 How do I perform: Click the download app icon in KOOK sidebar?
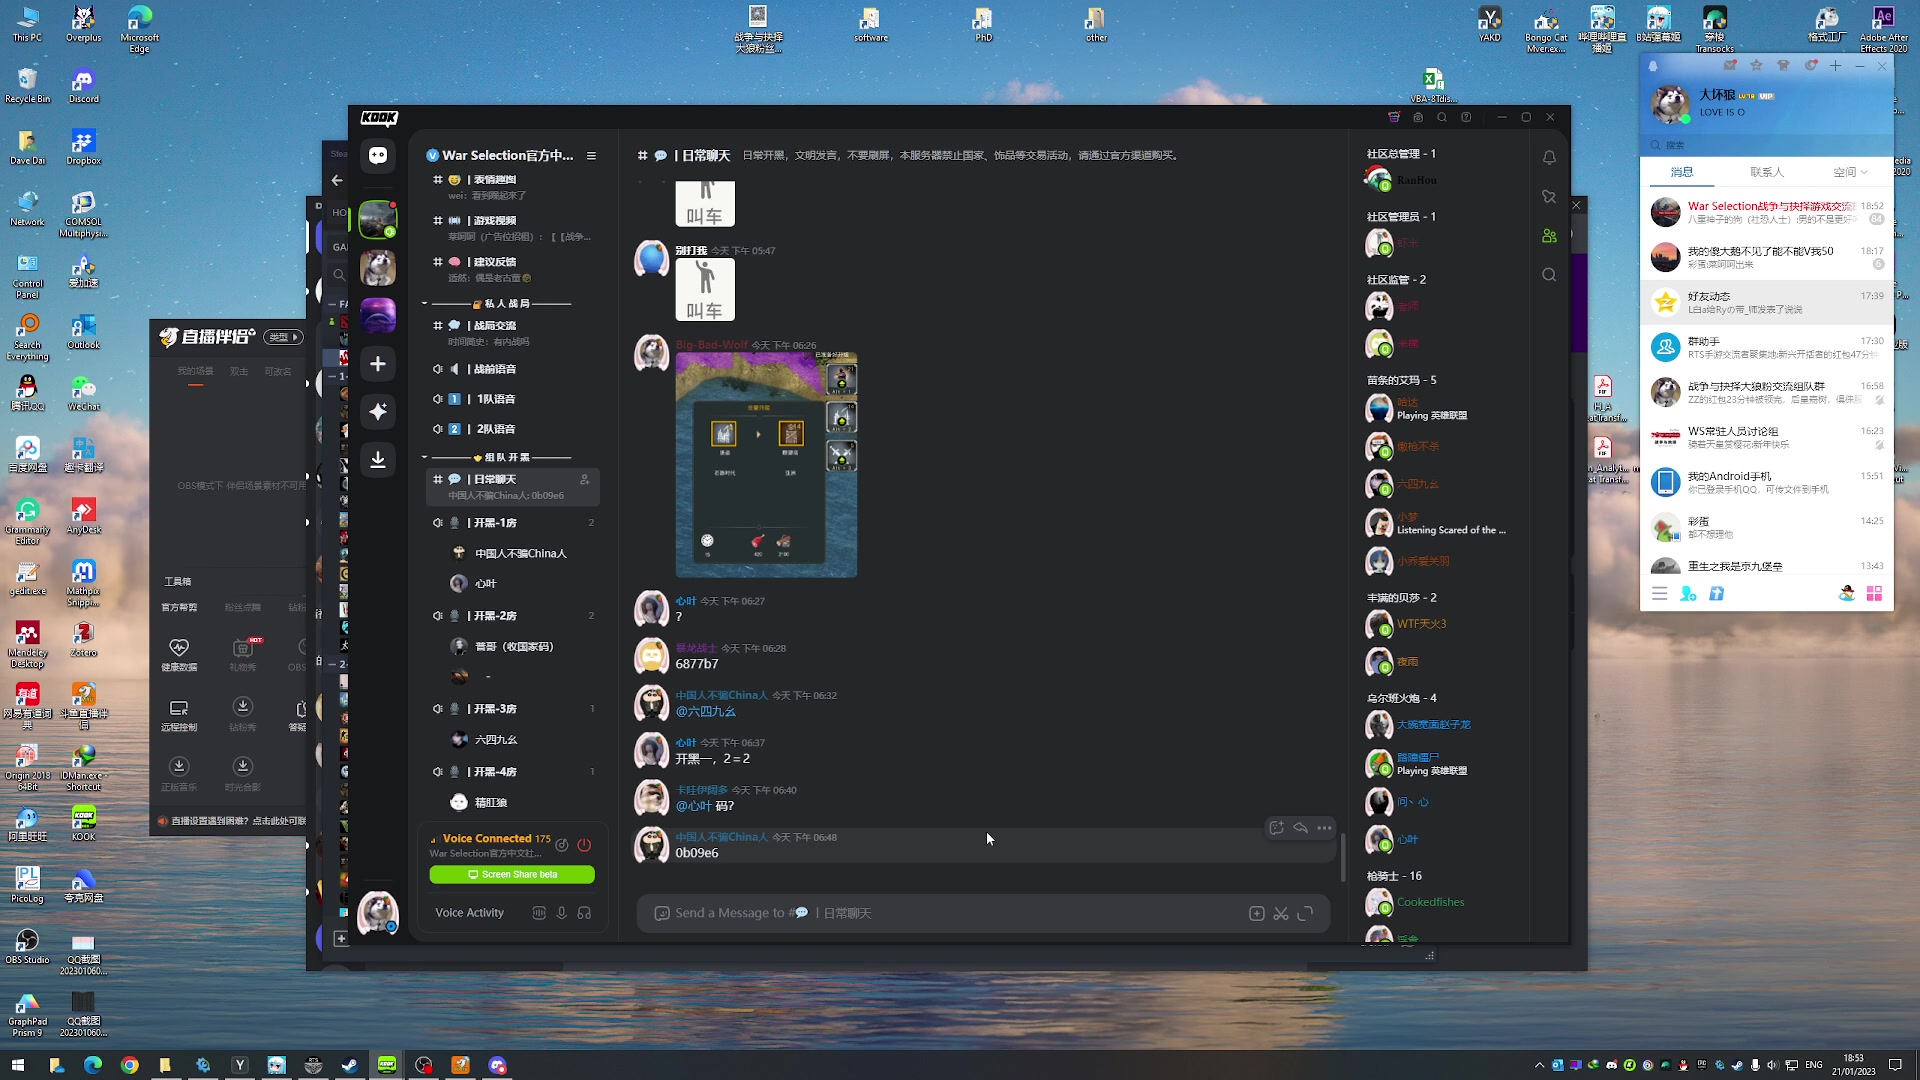pyautogui.click(x=378, y=459)
